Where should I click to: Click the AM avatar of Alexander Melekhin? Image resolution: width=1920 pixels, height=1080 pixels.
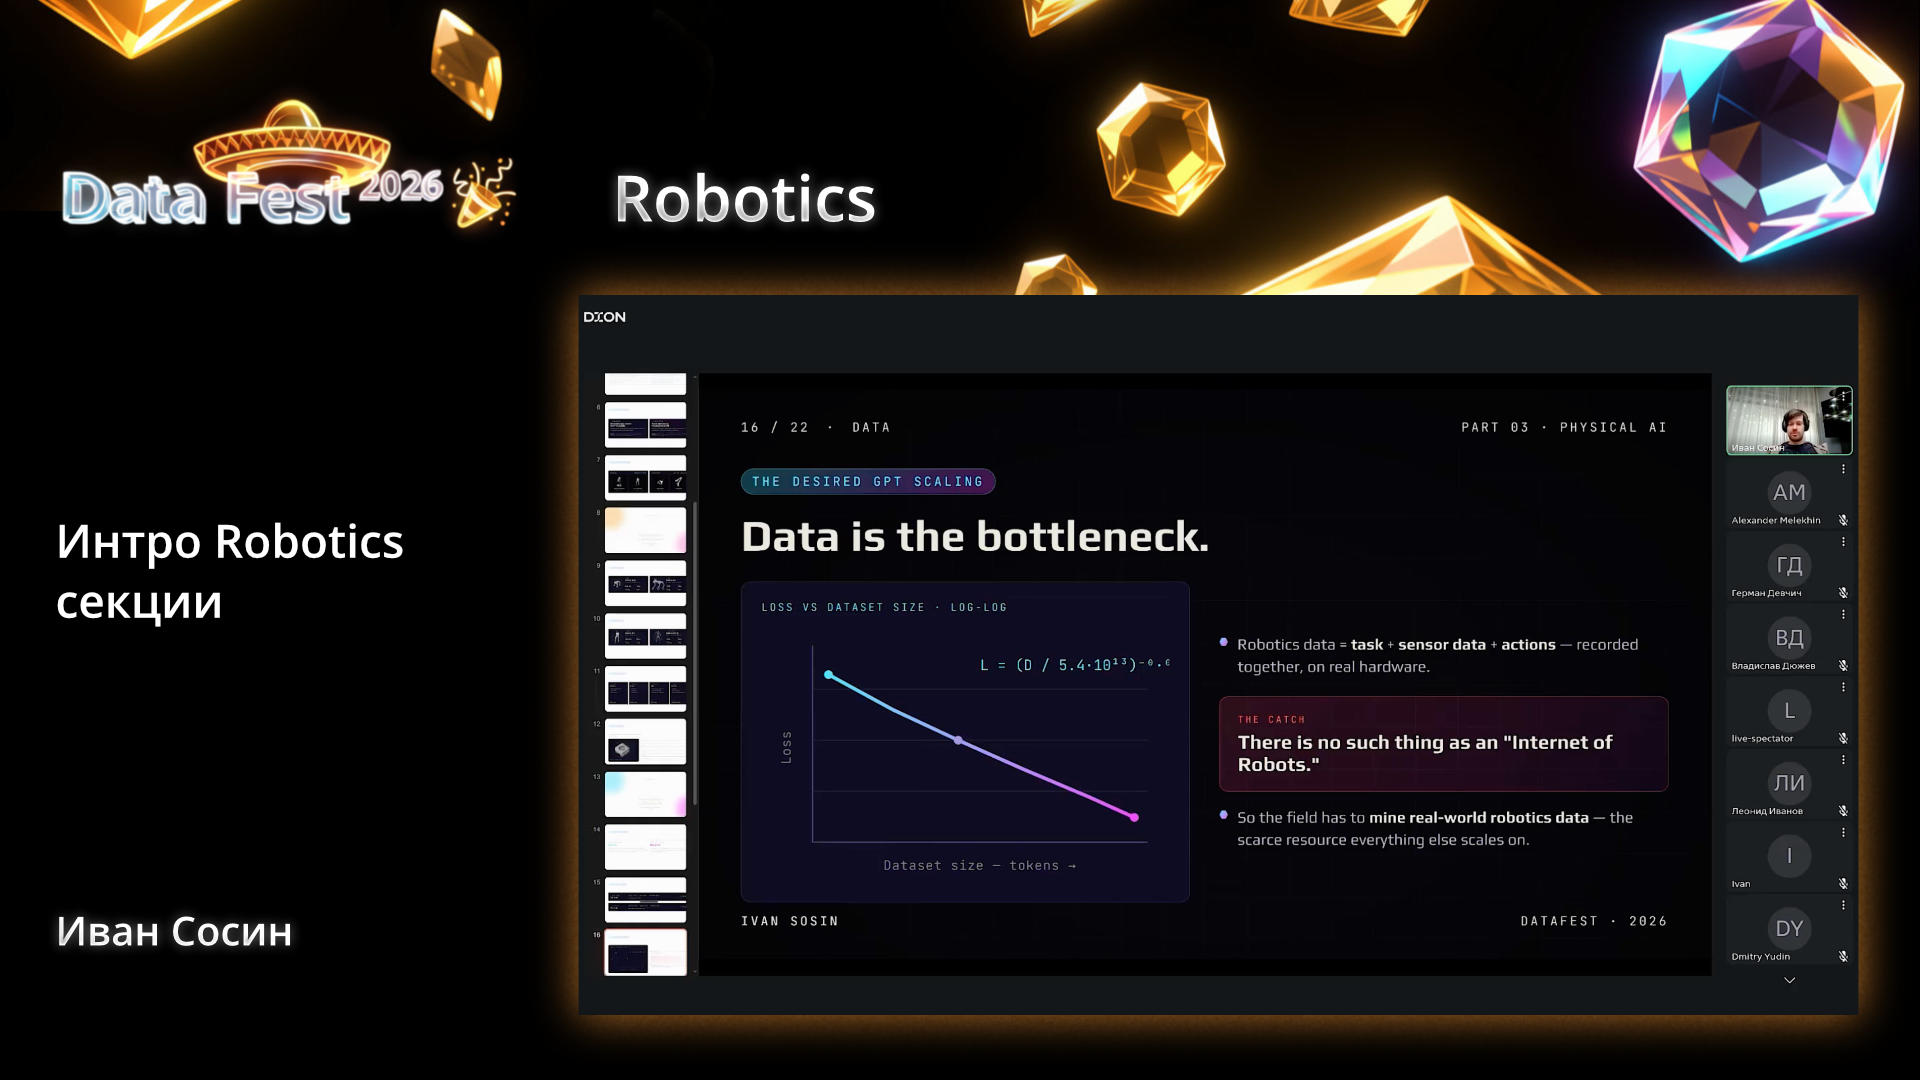pos(1789,492)
